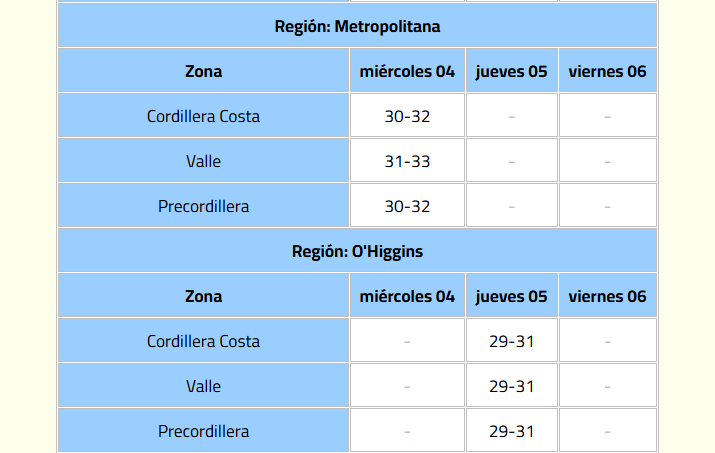The image size is (715, 453).
Task: Click the 'Región: O'Higgins' table header
Action: pyautogui.click(x=357, y=251)
